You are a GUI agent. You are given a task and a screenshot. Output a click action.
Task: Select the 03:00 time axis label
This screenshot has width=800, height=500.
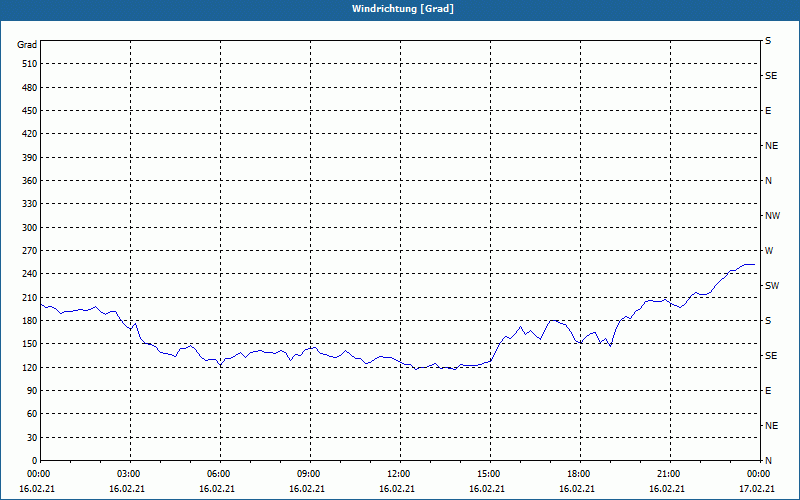coord(129,474)
